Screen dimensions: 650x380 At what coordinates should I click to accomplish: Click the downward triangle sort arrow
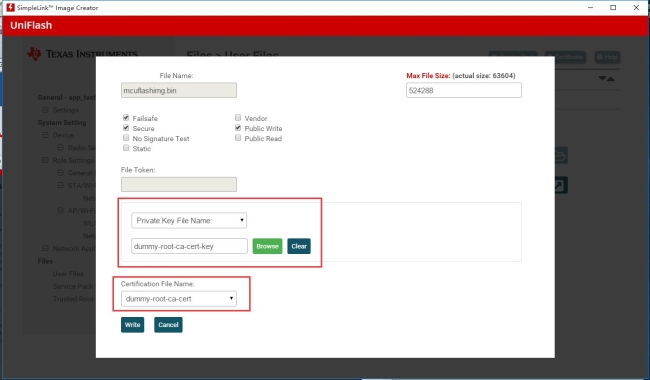point(602,78)
